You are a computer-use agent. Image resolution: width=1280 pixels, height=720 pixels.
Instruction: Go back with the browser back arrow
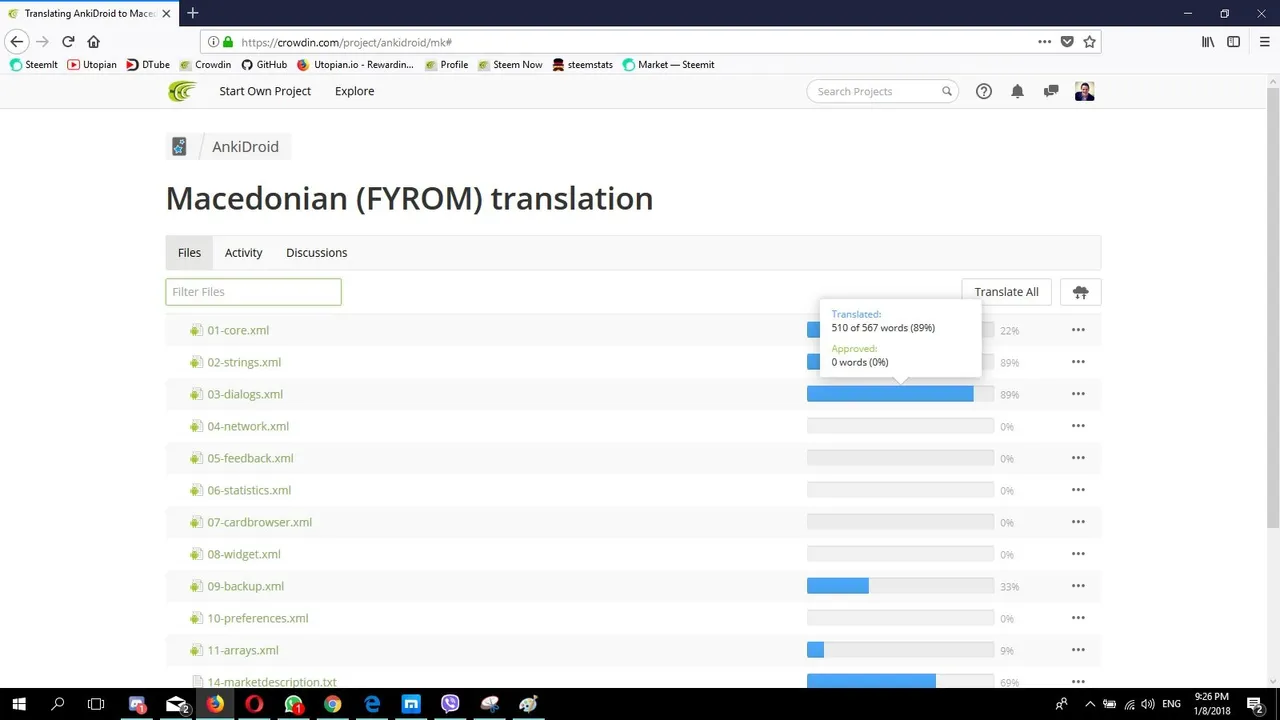[x=17, y=42]
